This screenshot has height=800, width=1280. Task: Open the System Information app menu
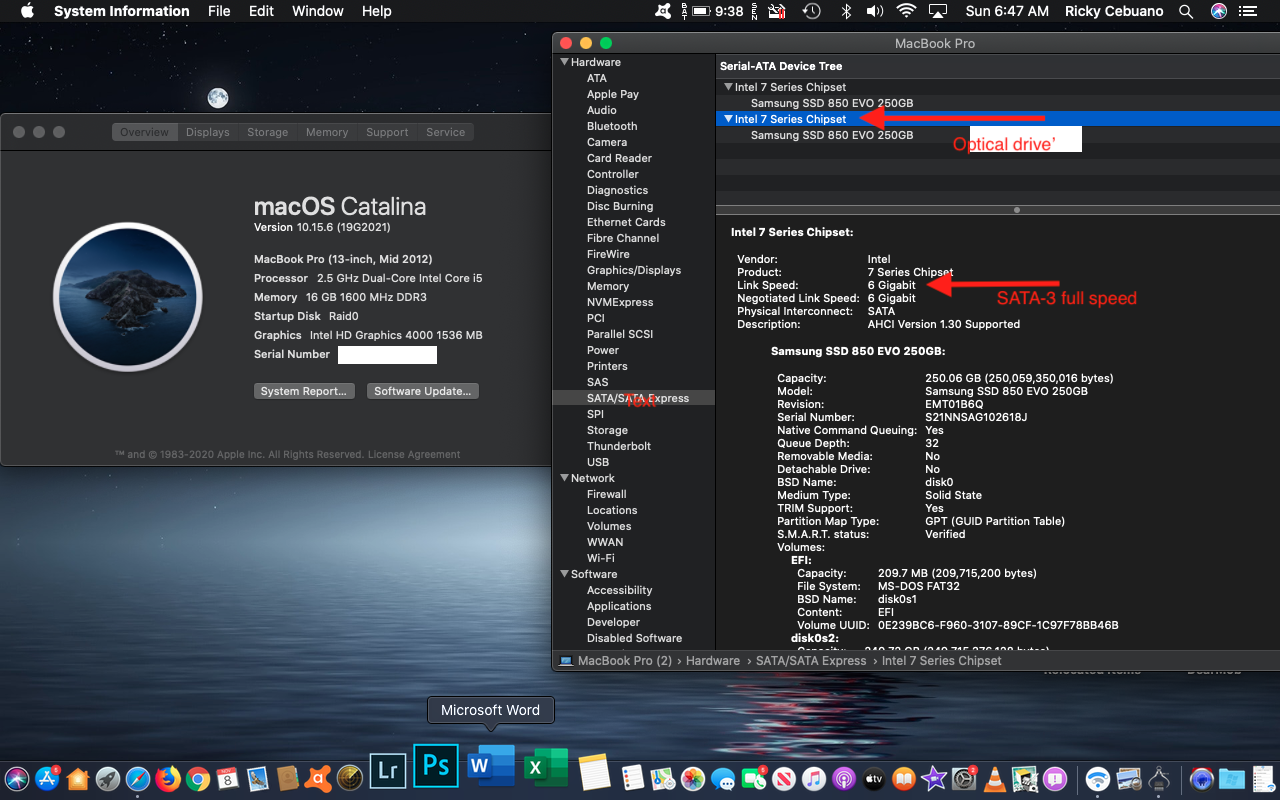(122, 11)
